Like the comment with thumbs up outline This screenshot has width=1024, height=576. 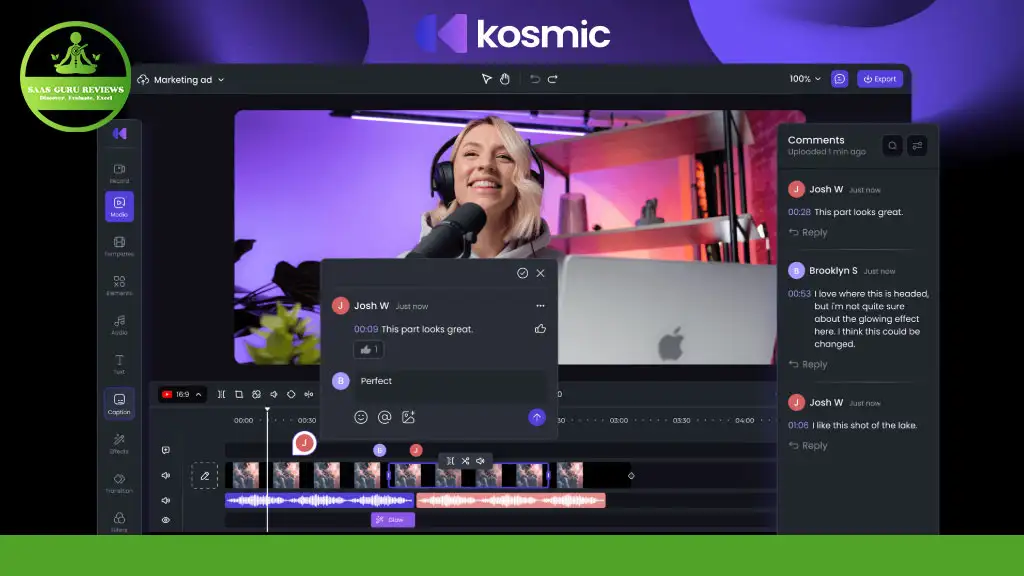(x=540, y=328)
